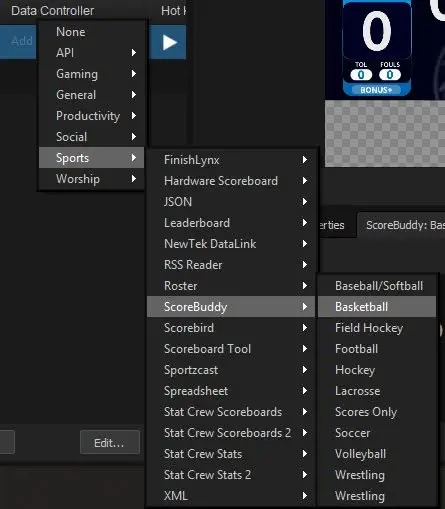Image resolution: width=445 pixels, height=509 pixels.
Task: Open the API submenu
Action: pos(92,53)
